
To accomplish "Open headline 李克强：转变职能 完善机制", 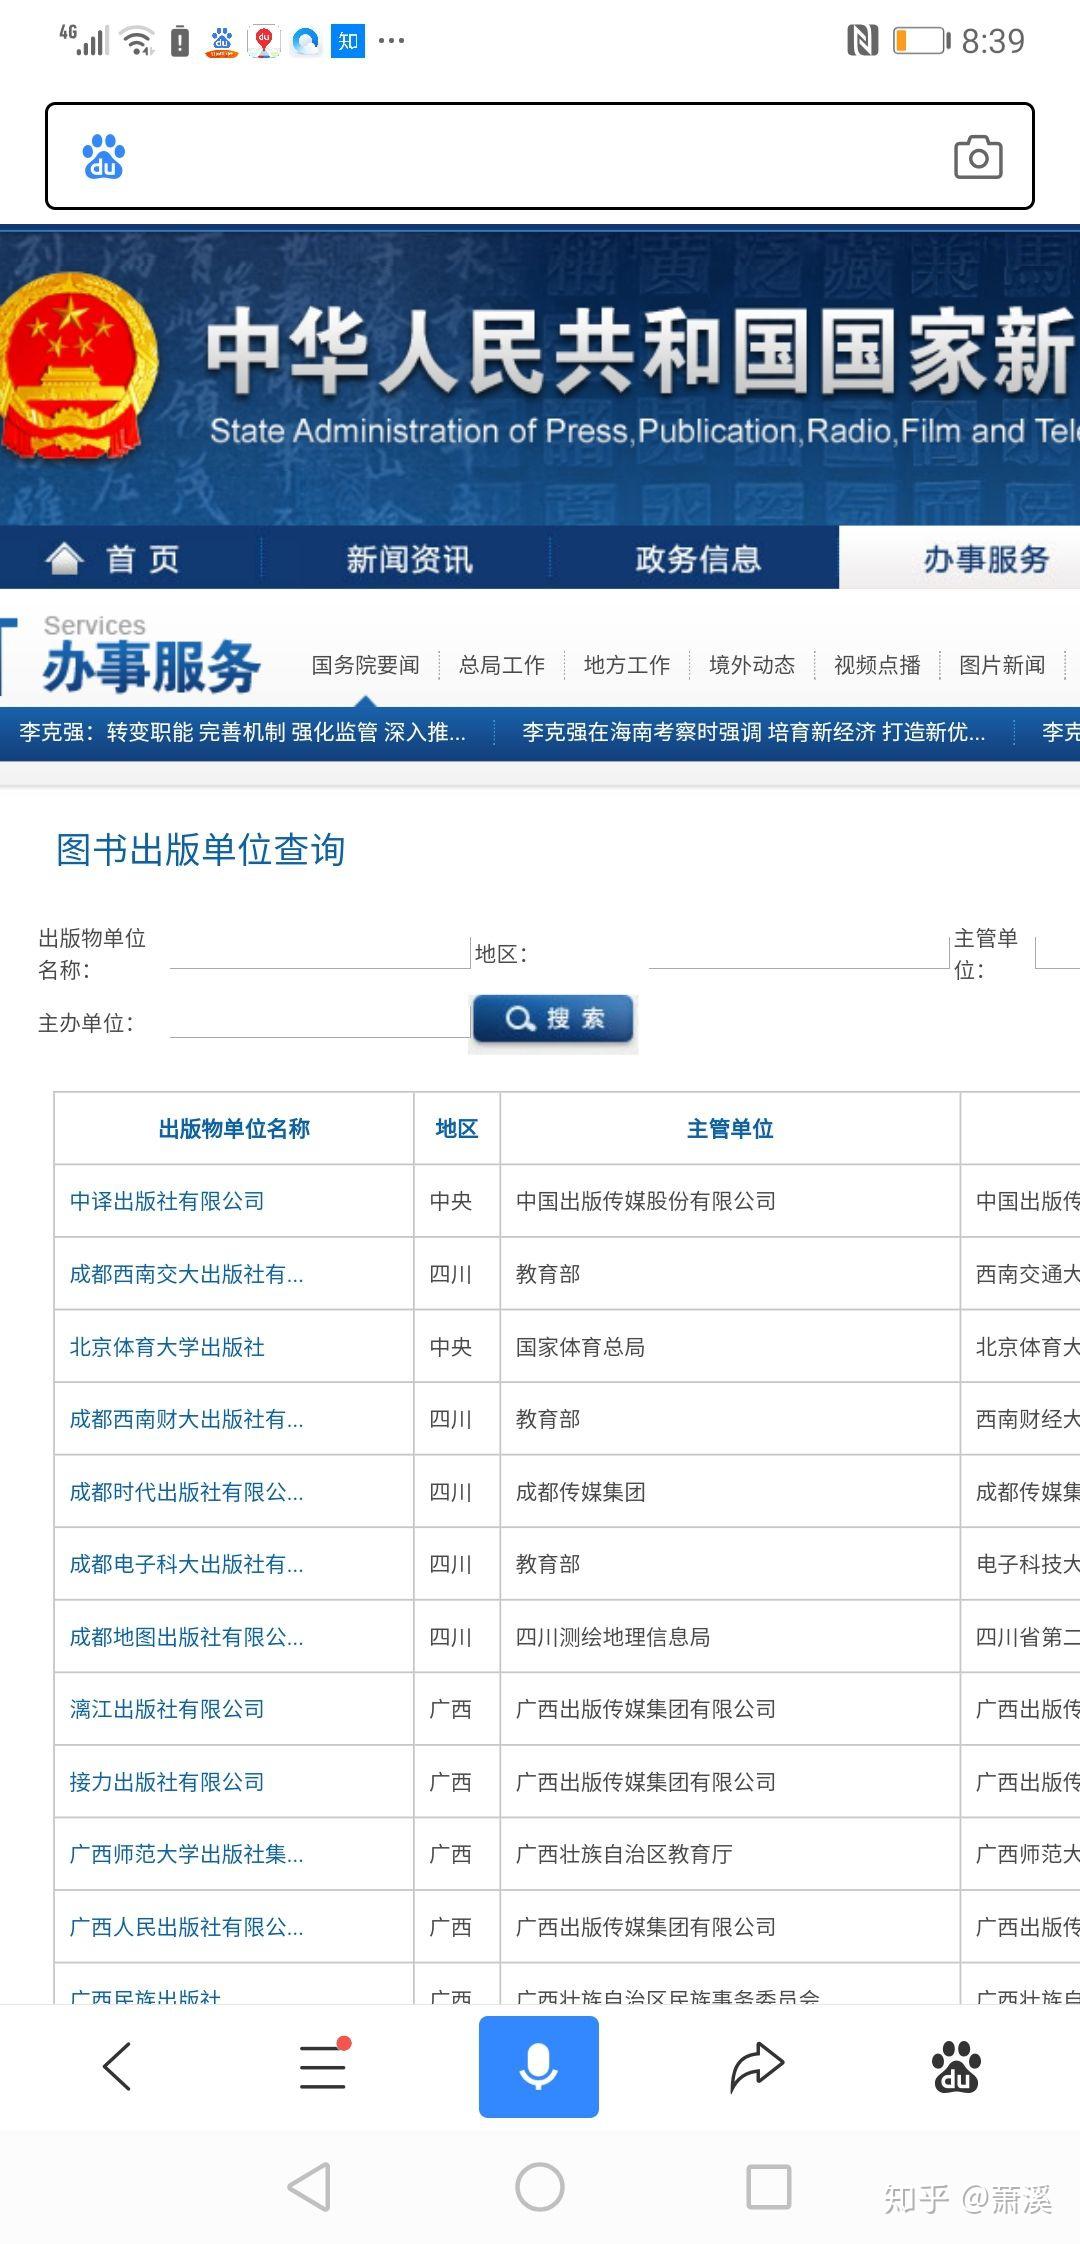I will pyautogui.click(x=243, y=733).
